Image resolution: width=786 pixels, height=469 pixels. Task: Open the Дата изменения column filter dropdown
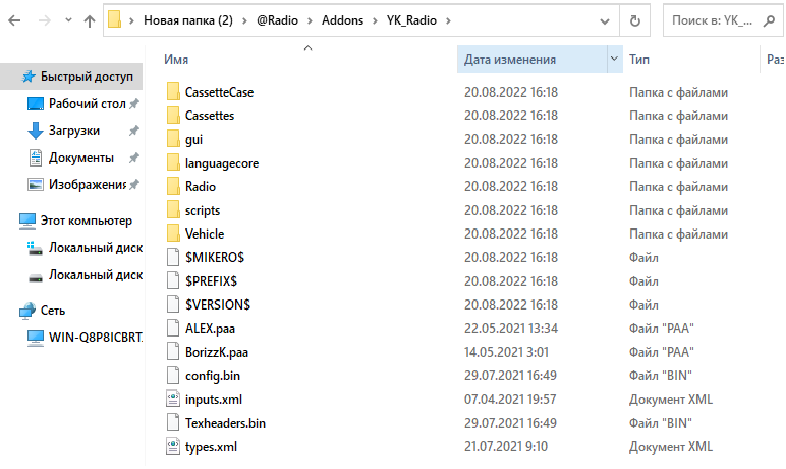(614, 59)
